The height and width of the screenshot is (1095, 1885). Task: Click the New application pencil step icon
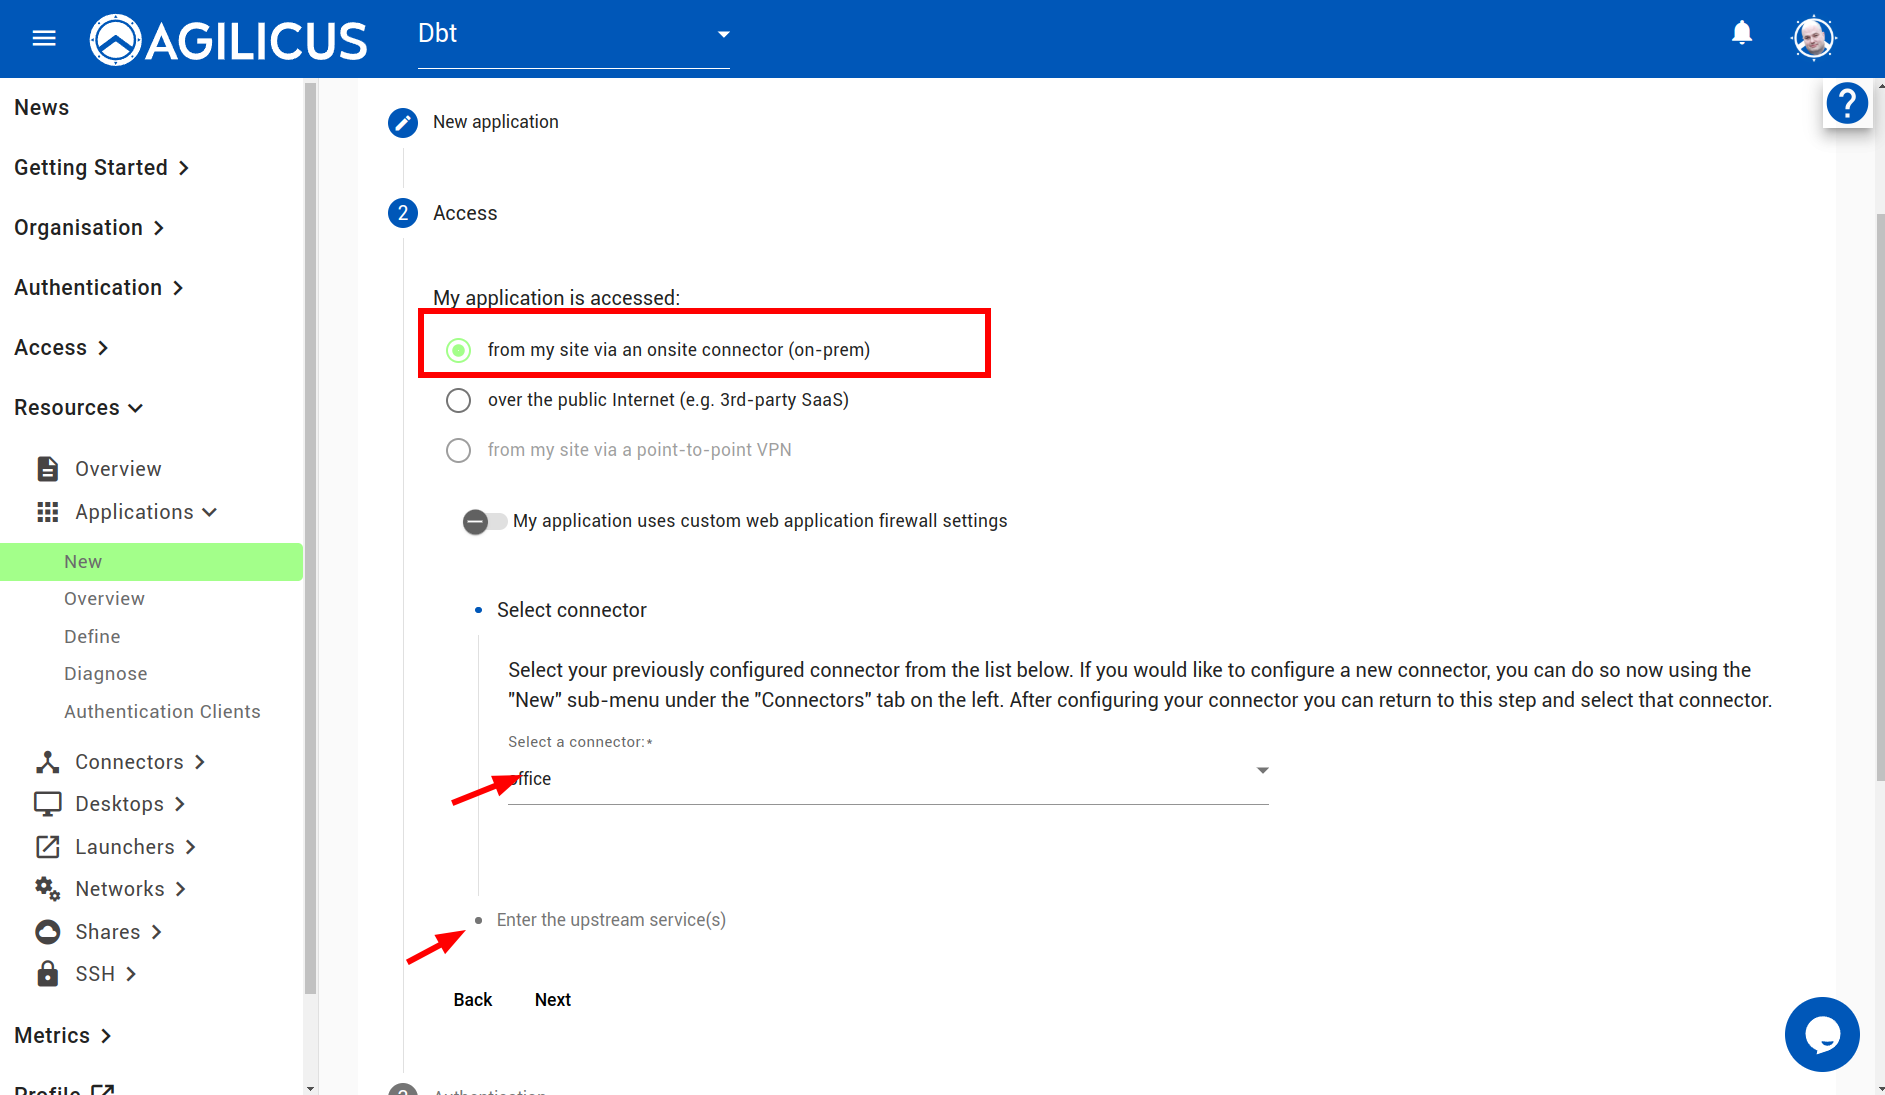click(403, 123)
